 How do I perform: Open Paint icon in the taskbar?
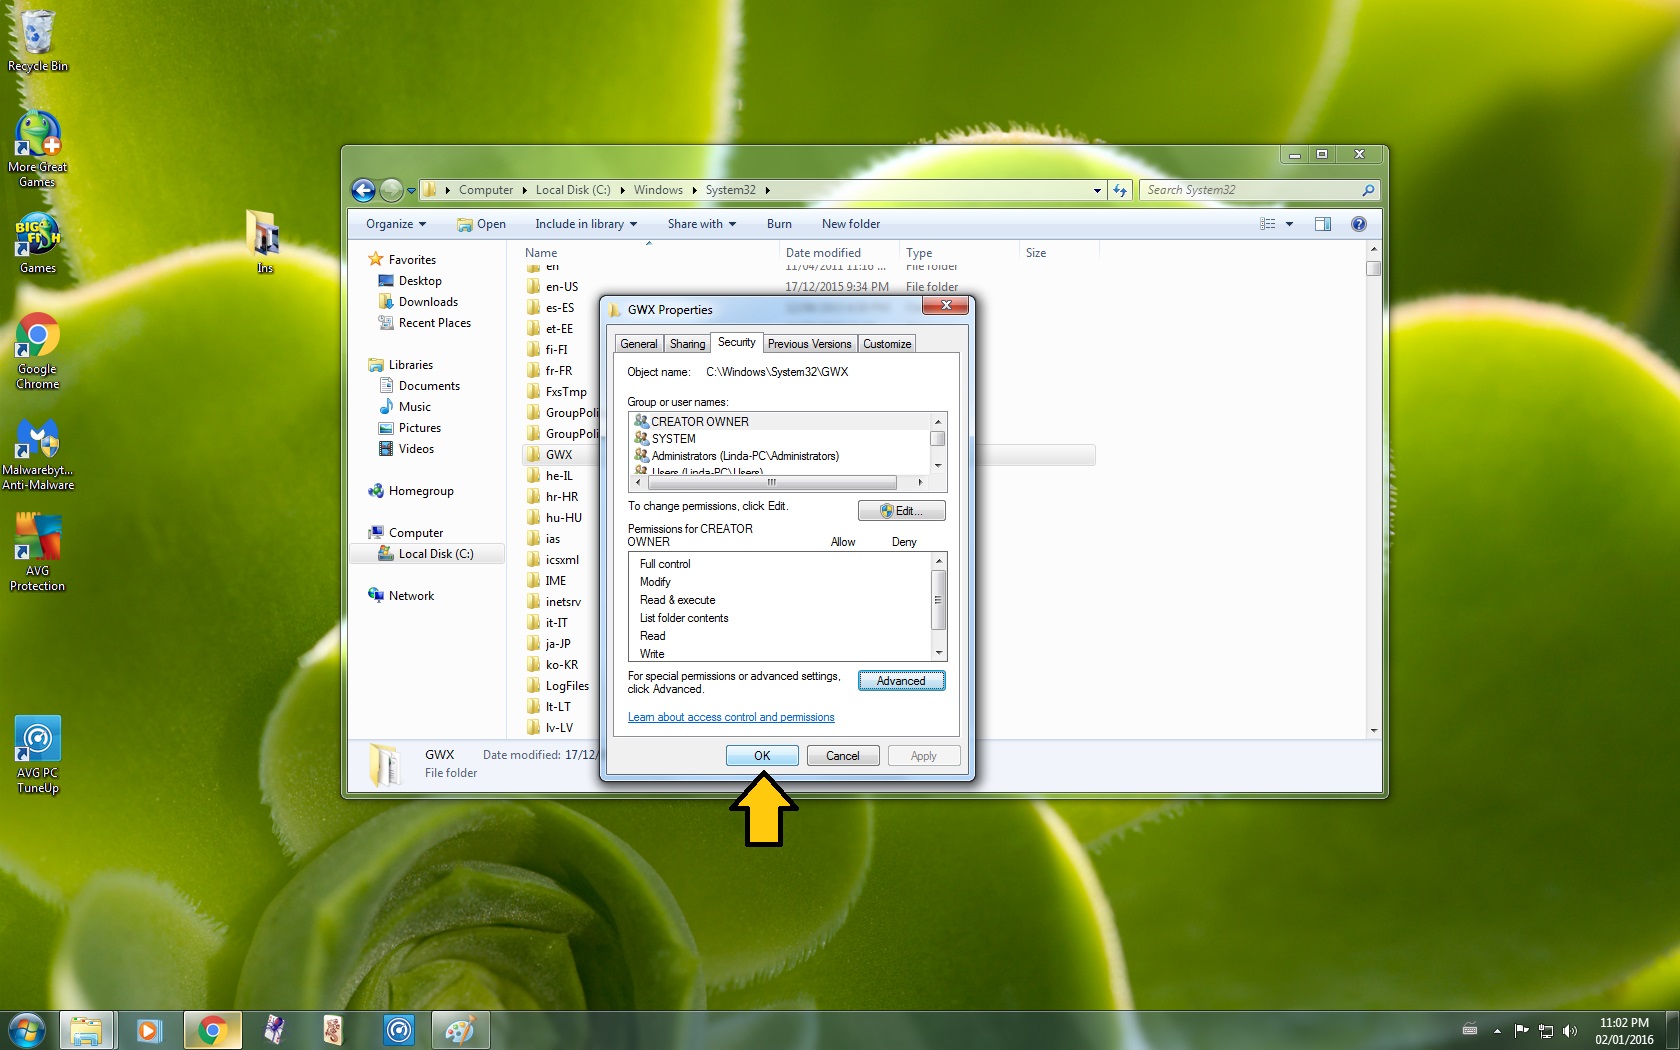point(460,1030)
